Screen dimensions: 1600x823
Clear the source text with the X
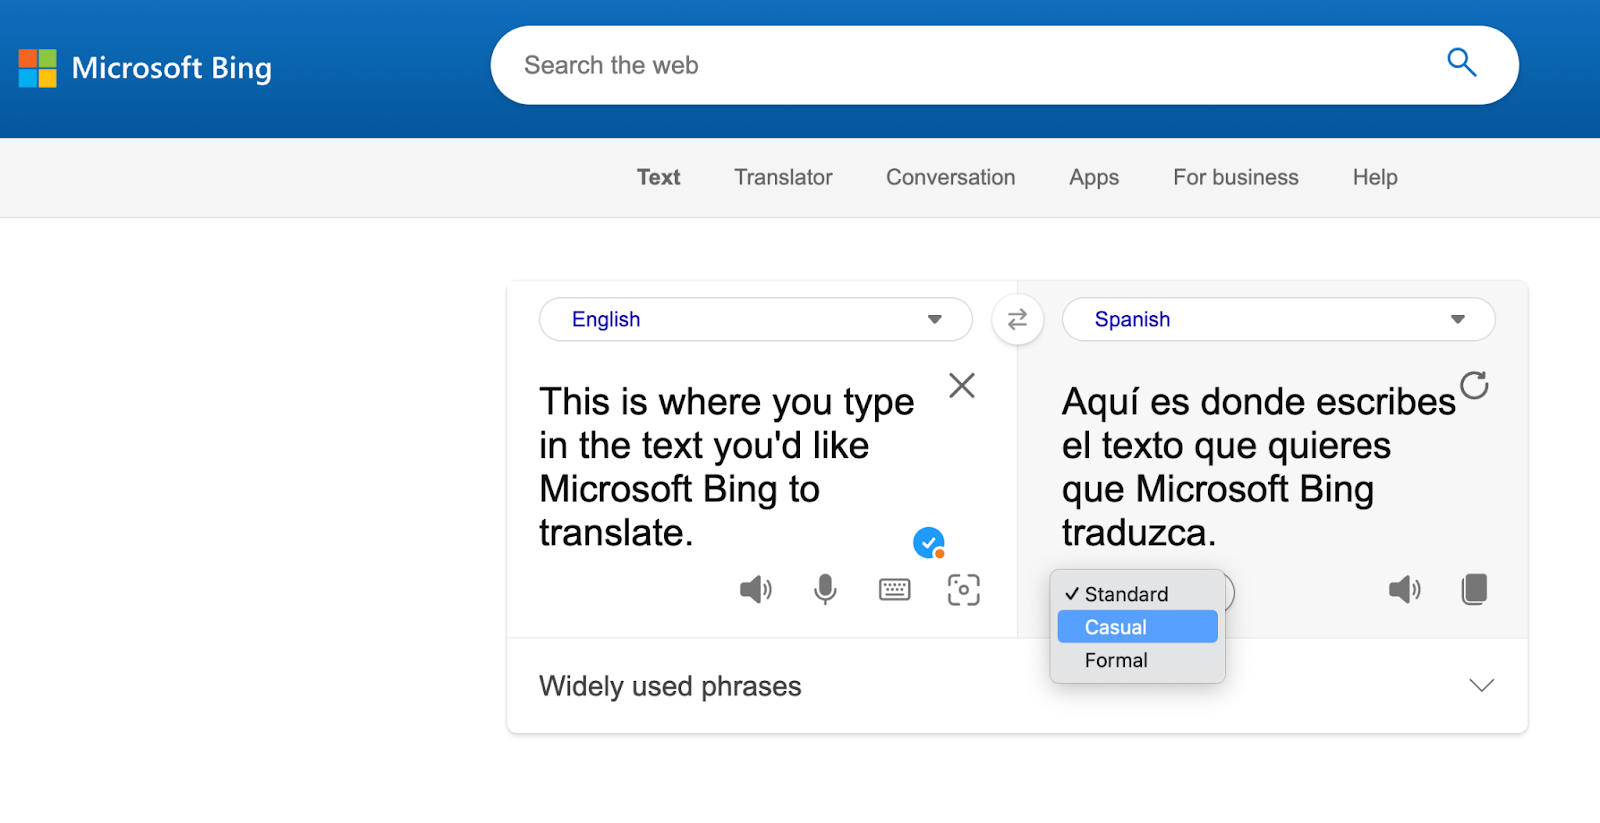[x=962, y=385]
